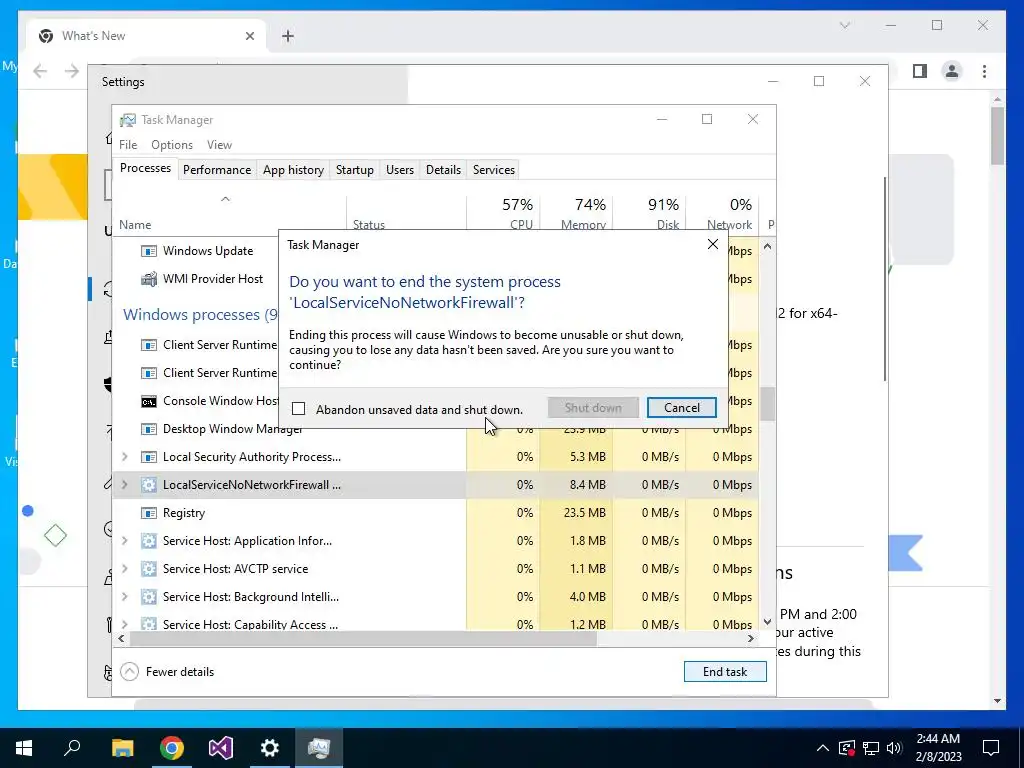Open Chrome profile avatar icon
This screenshot has width=1024, height=768.
point(952,71)
